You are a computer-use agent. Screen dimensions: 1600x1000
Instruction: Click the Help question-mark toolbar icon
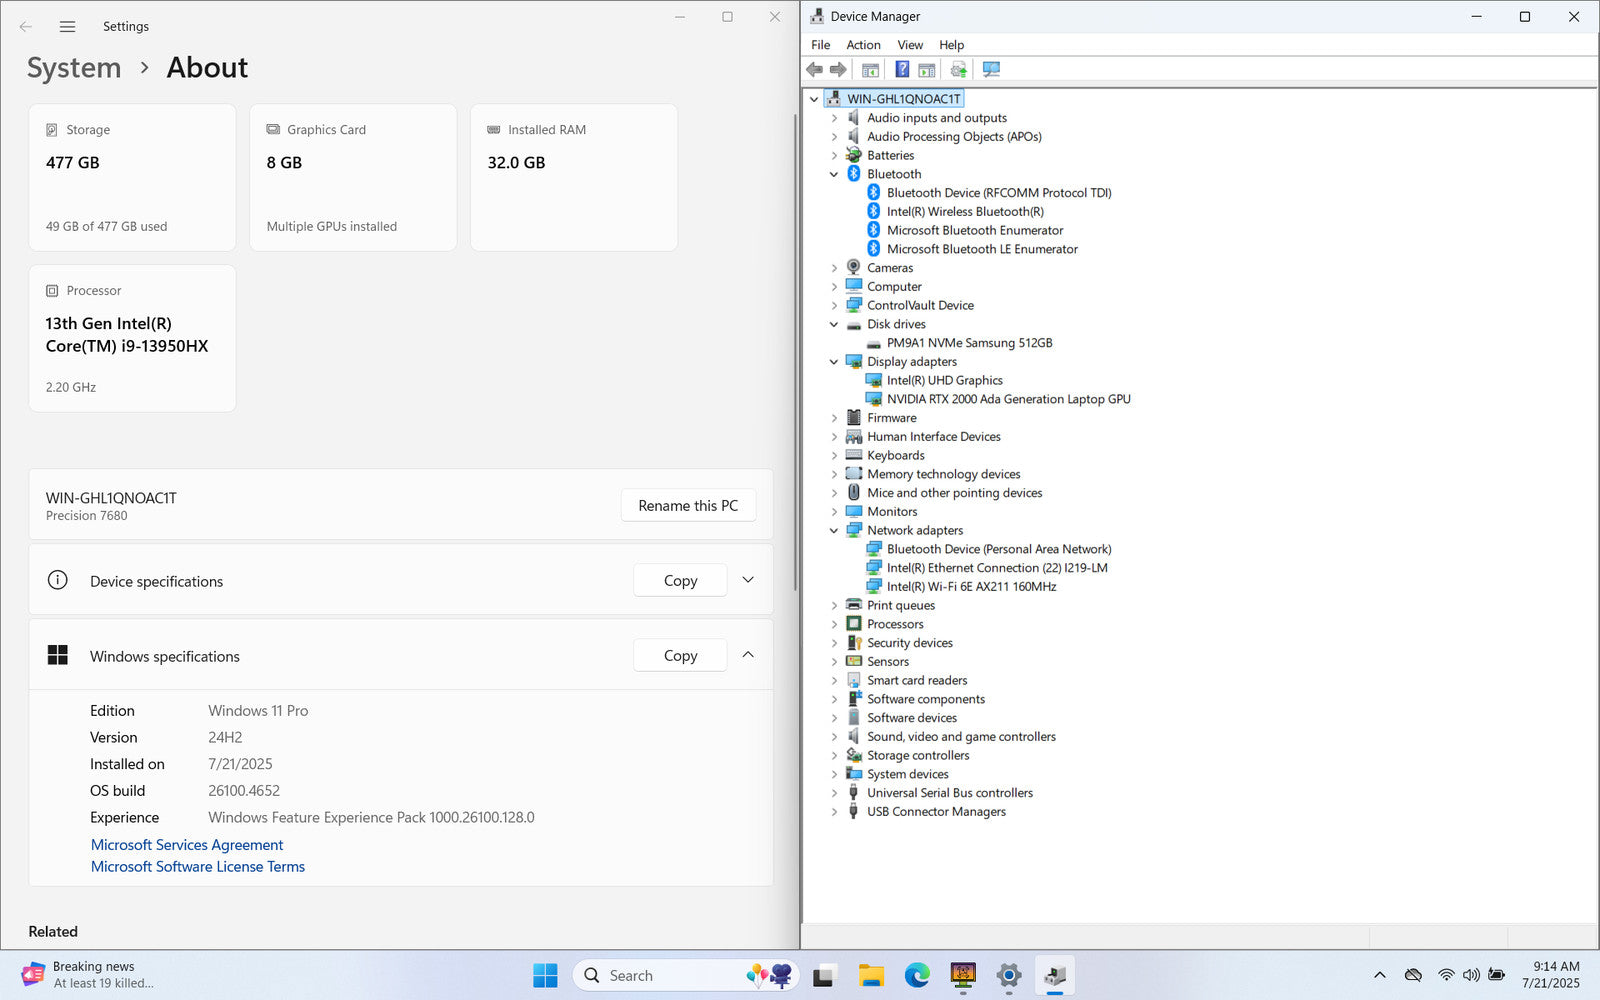click(902, 70)
